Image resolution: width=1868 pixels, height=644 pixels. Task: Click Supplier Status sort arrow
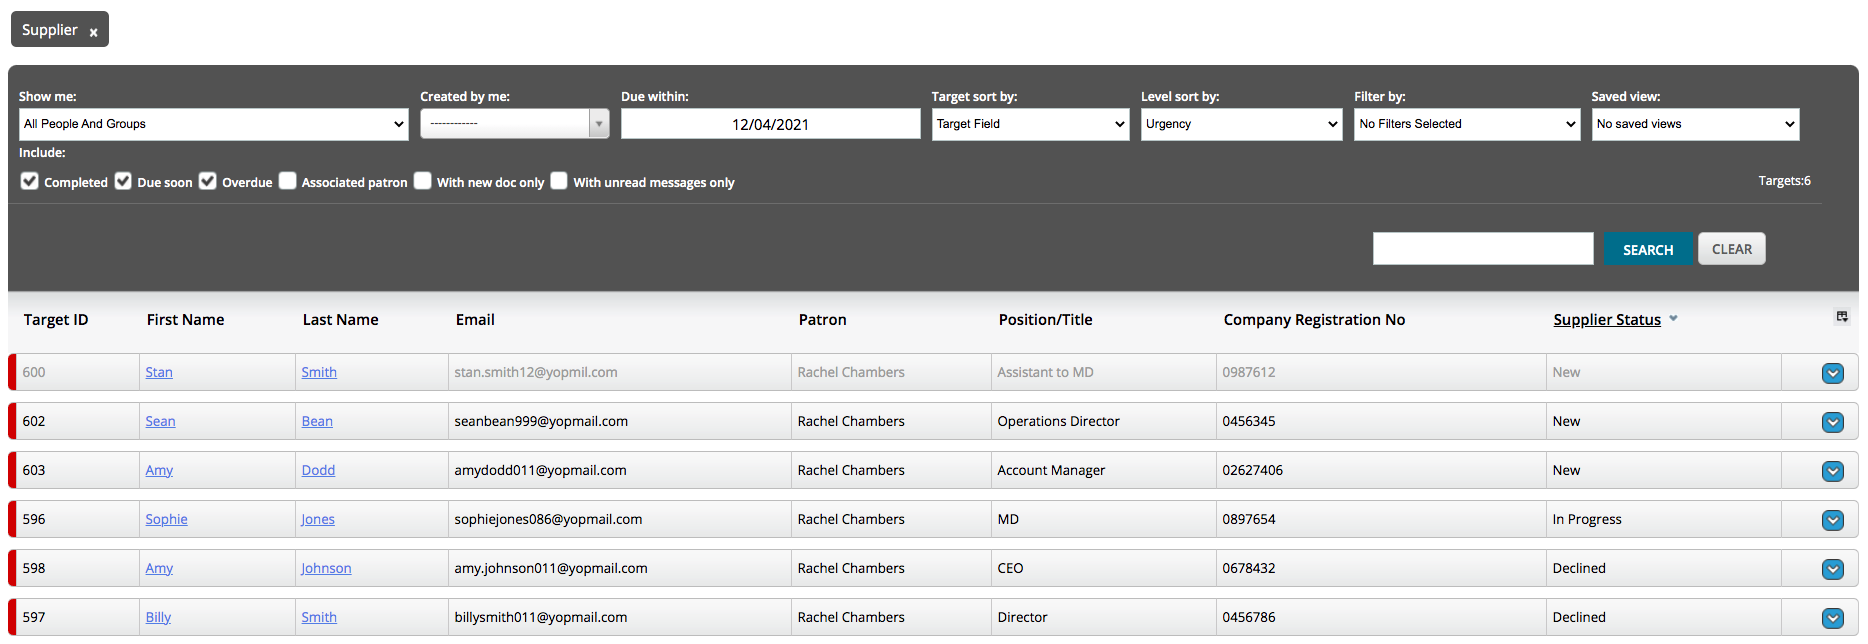[x=1673, y=319]
